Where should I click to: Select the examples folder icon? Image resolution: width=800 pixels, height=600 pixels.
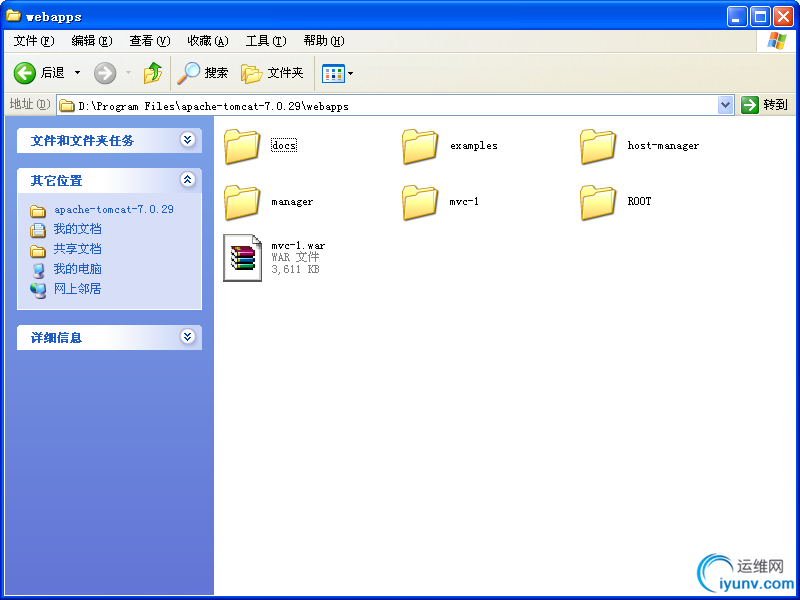click(x=420, y=146)
